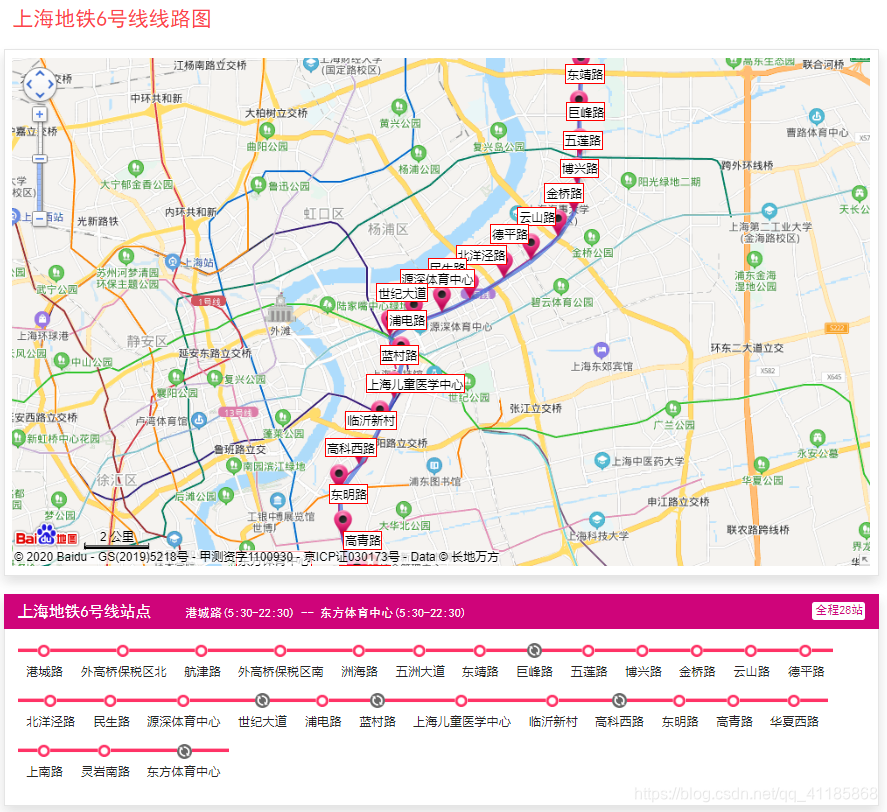The width and height of the screenshot is (887, 812).
Task: Click the 东方体育中心 transfer station icon
Action: pyautogui.click(x=184, y=751)
